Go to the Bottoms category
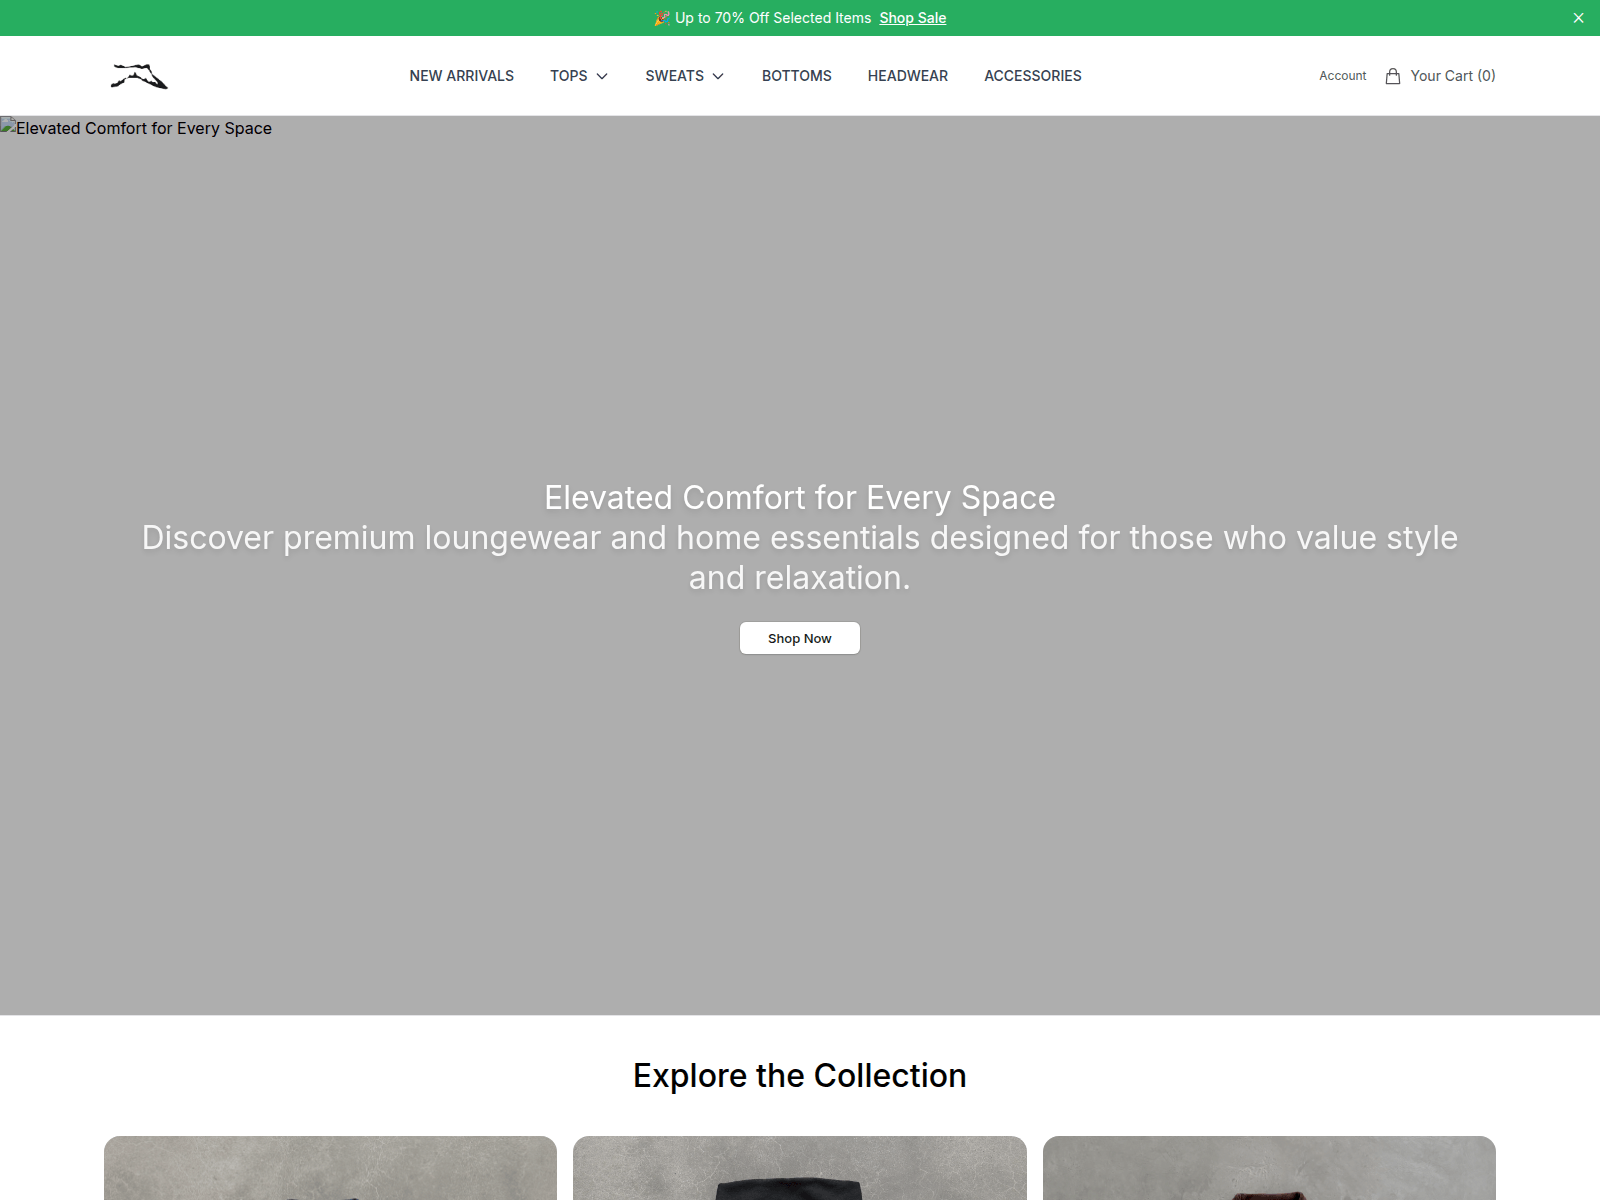This screenshot has height=1200, width=1600. pyautogui.click(x=796, y=76)
